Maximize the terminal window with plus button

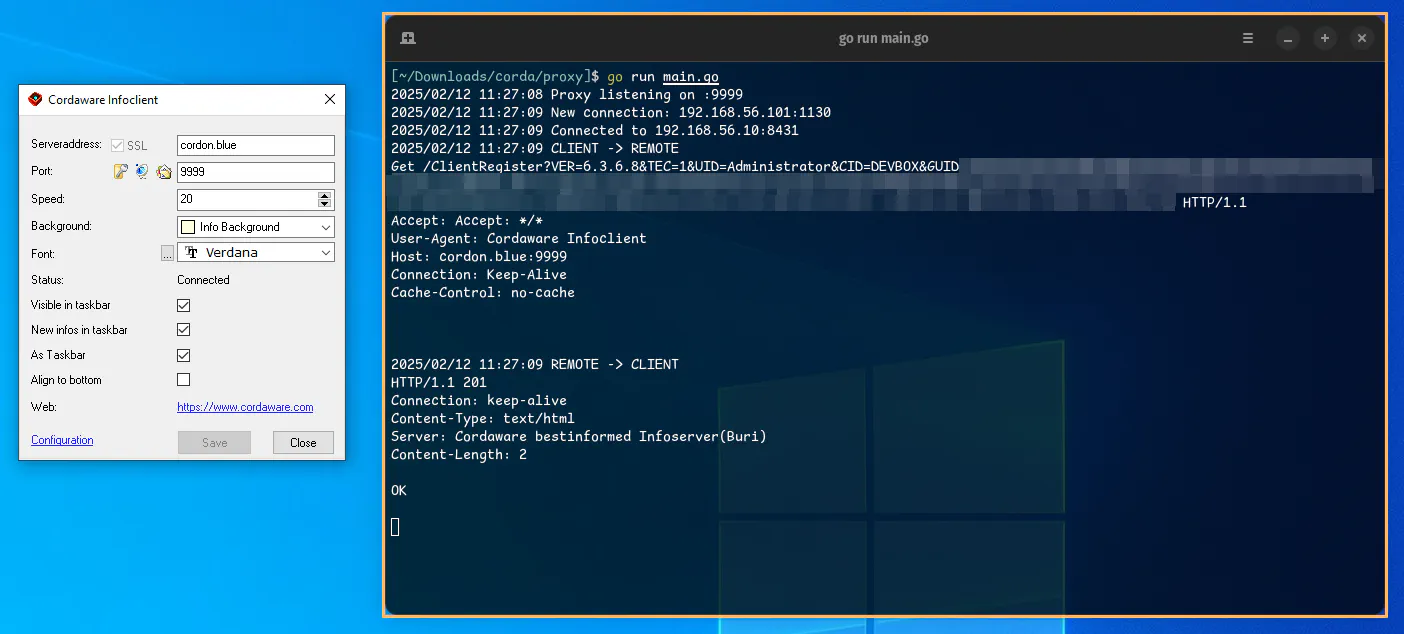coord(1325,39)
